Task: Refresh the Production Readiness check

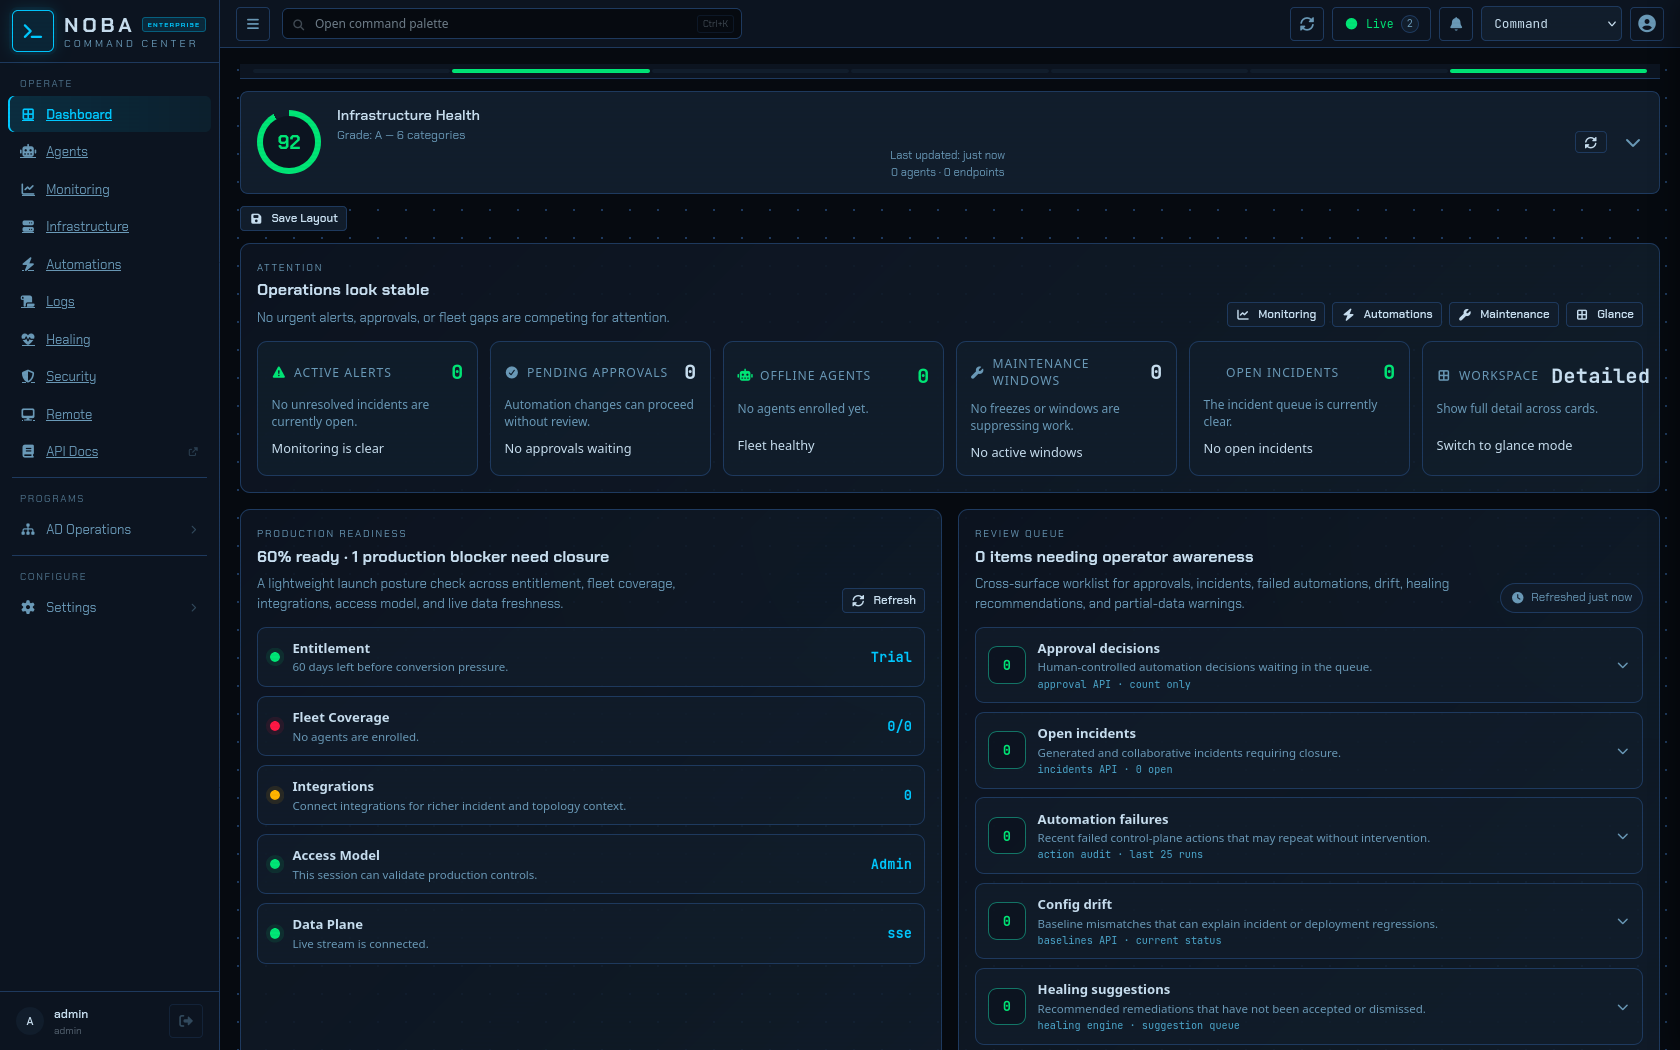Action: point(884,600)
